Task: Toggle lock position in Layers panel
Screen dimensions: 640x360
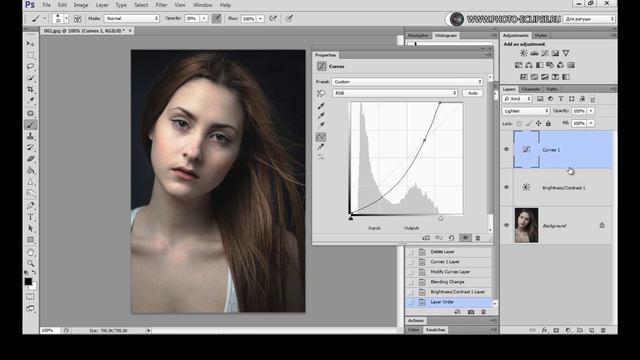Action: point(539,123)
